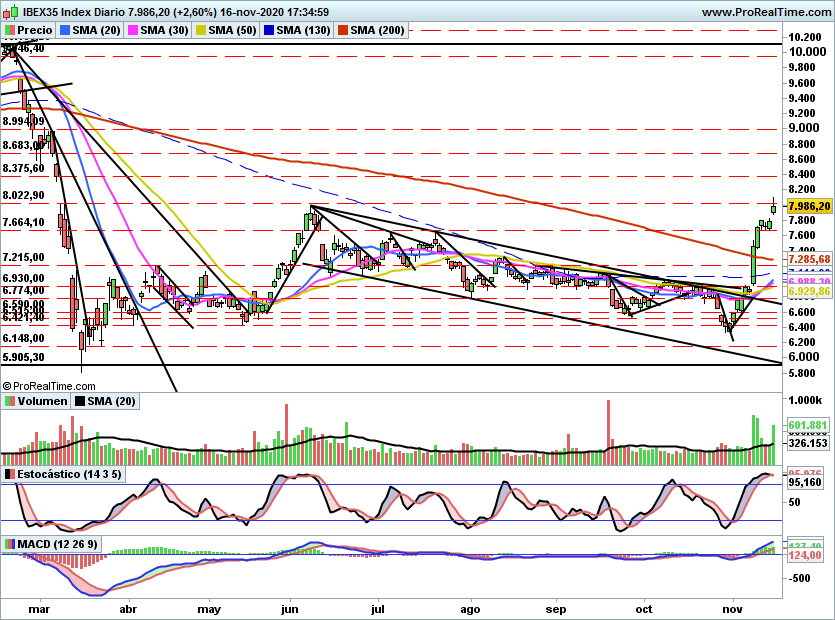Click the tall red September volume spike
This screenshot has width=835, height=620.
(609, 433)
